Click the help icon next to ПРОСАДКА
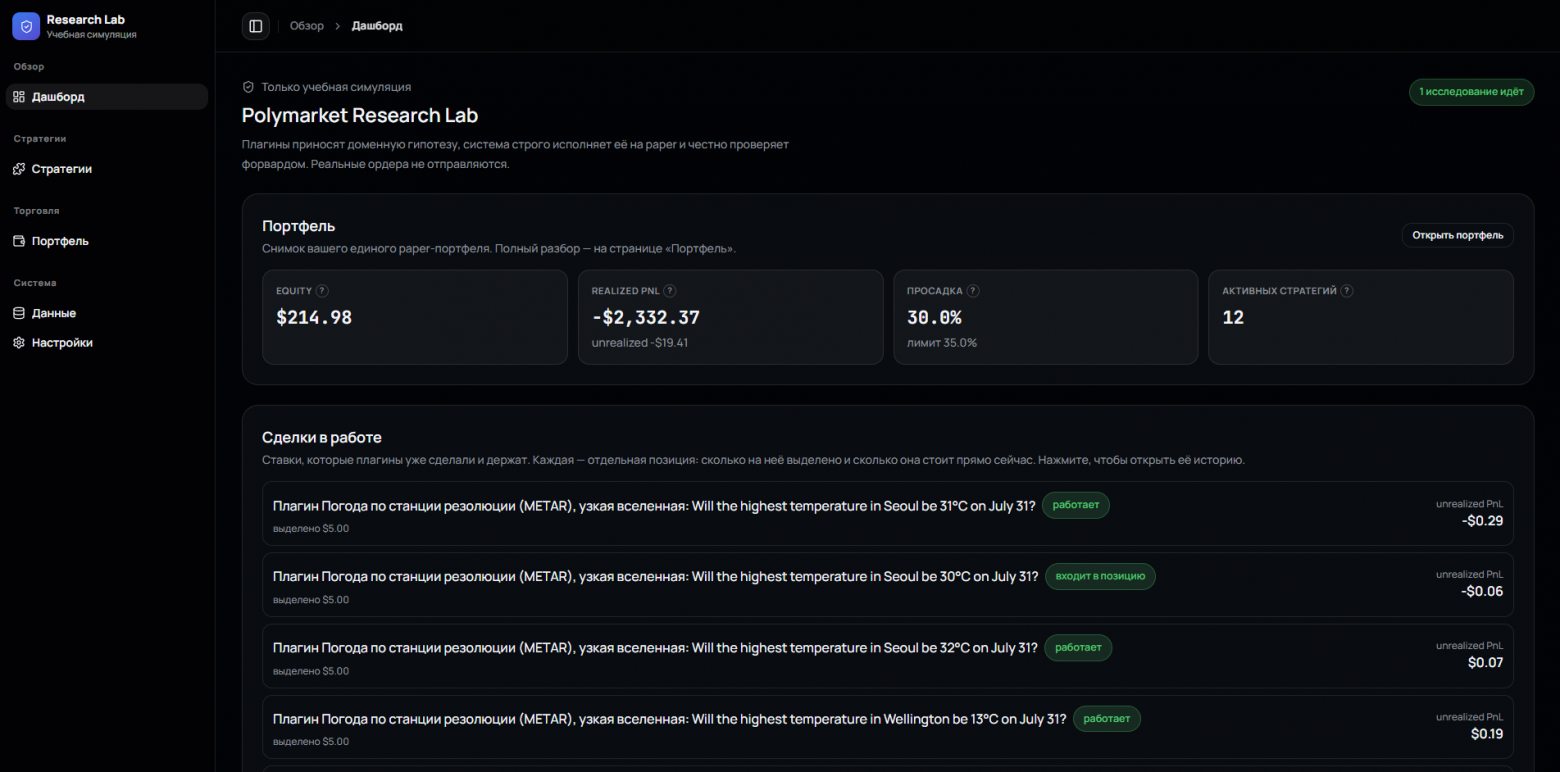1560x772 pixels. pos(973,291)
